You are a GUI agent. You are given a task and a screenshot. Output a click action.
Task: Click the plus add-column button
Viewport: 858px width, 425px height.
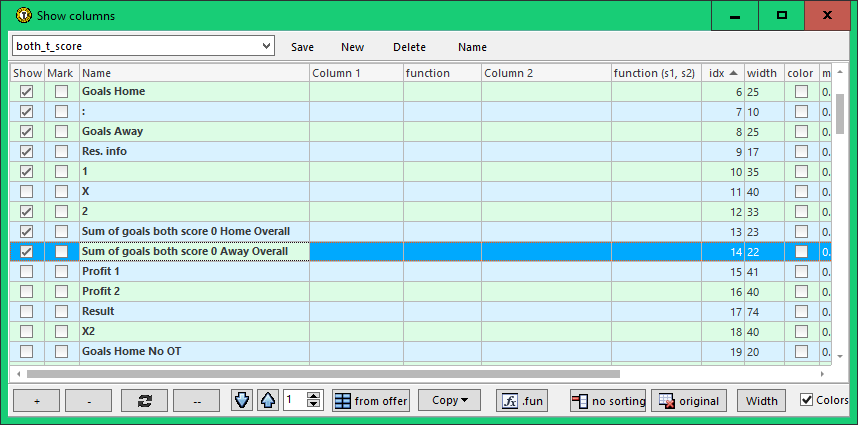tap(36, 401)
